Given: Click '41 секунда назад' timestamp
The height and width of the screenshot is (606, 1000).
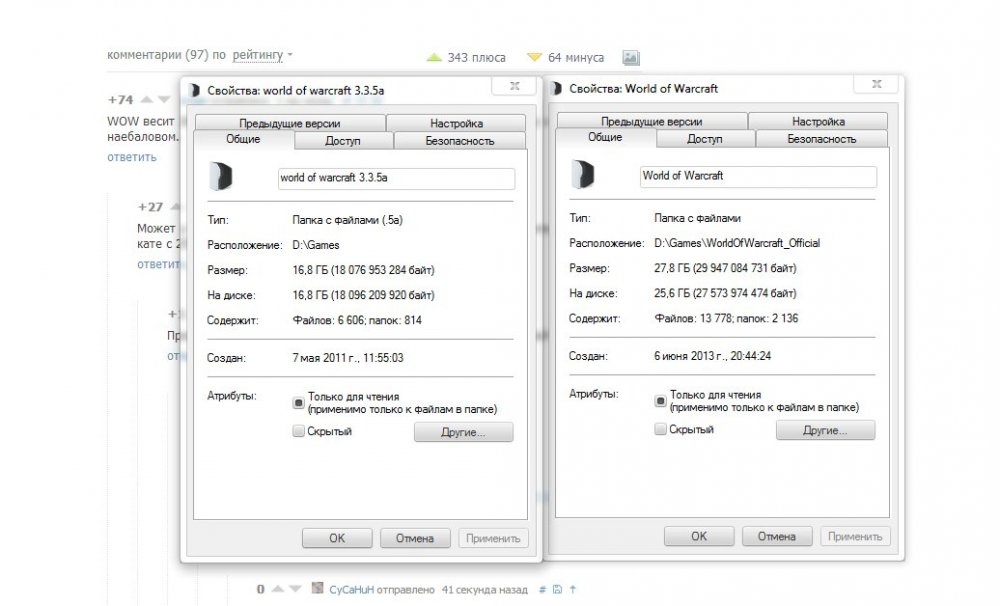Looking at the screenshot, I should 485,589.
